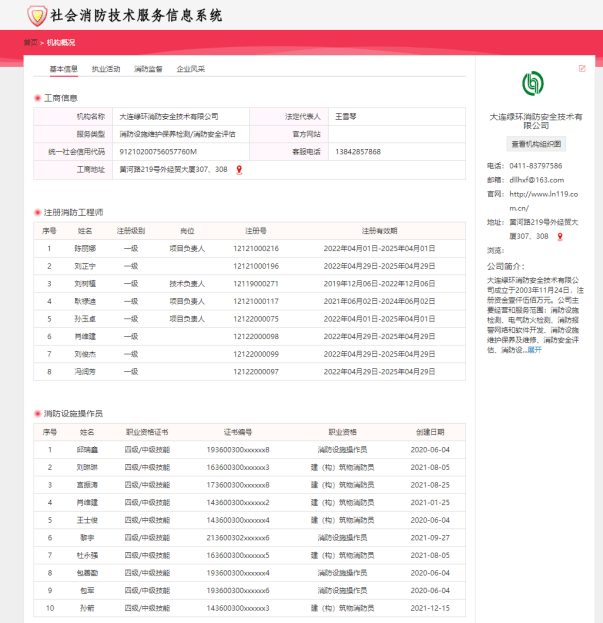The height and width of the screenshot is (623, 603).
Task: Click creation date 2021-12-15
Action: tap(430, 608)
